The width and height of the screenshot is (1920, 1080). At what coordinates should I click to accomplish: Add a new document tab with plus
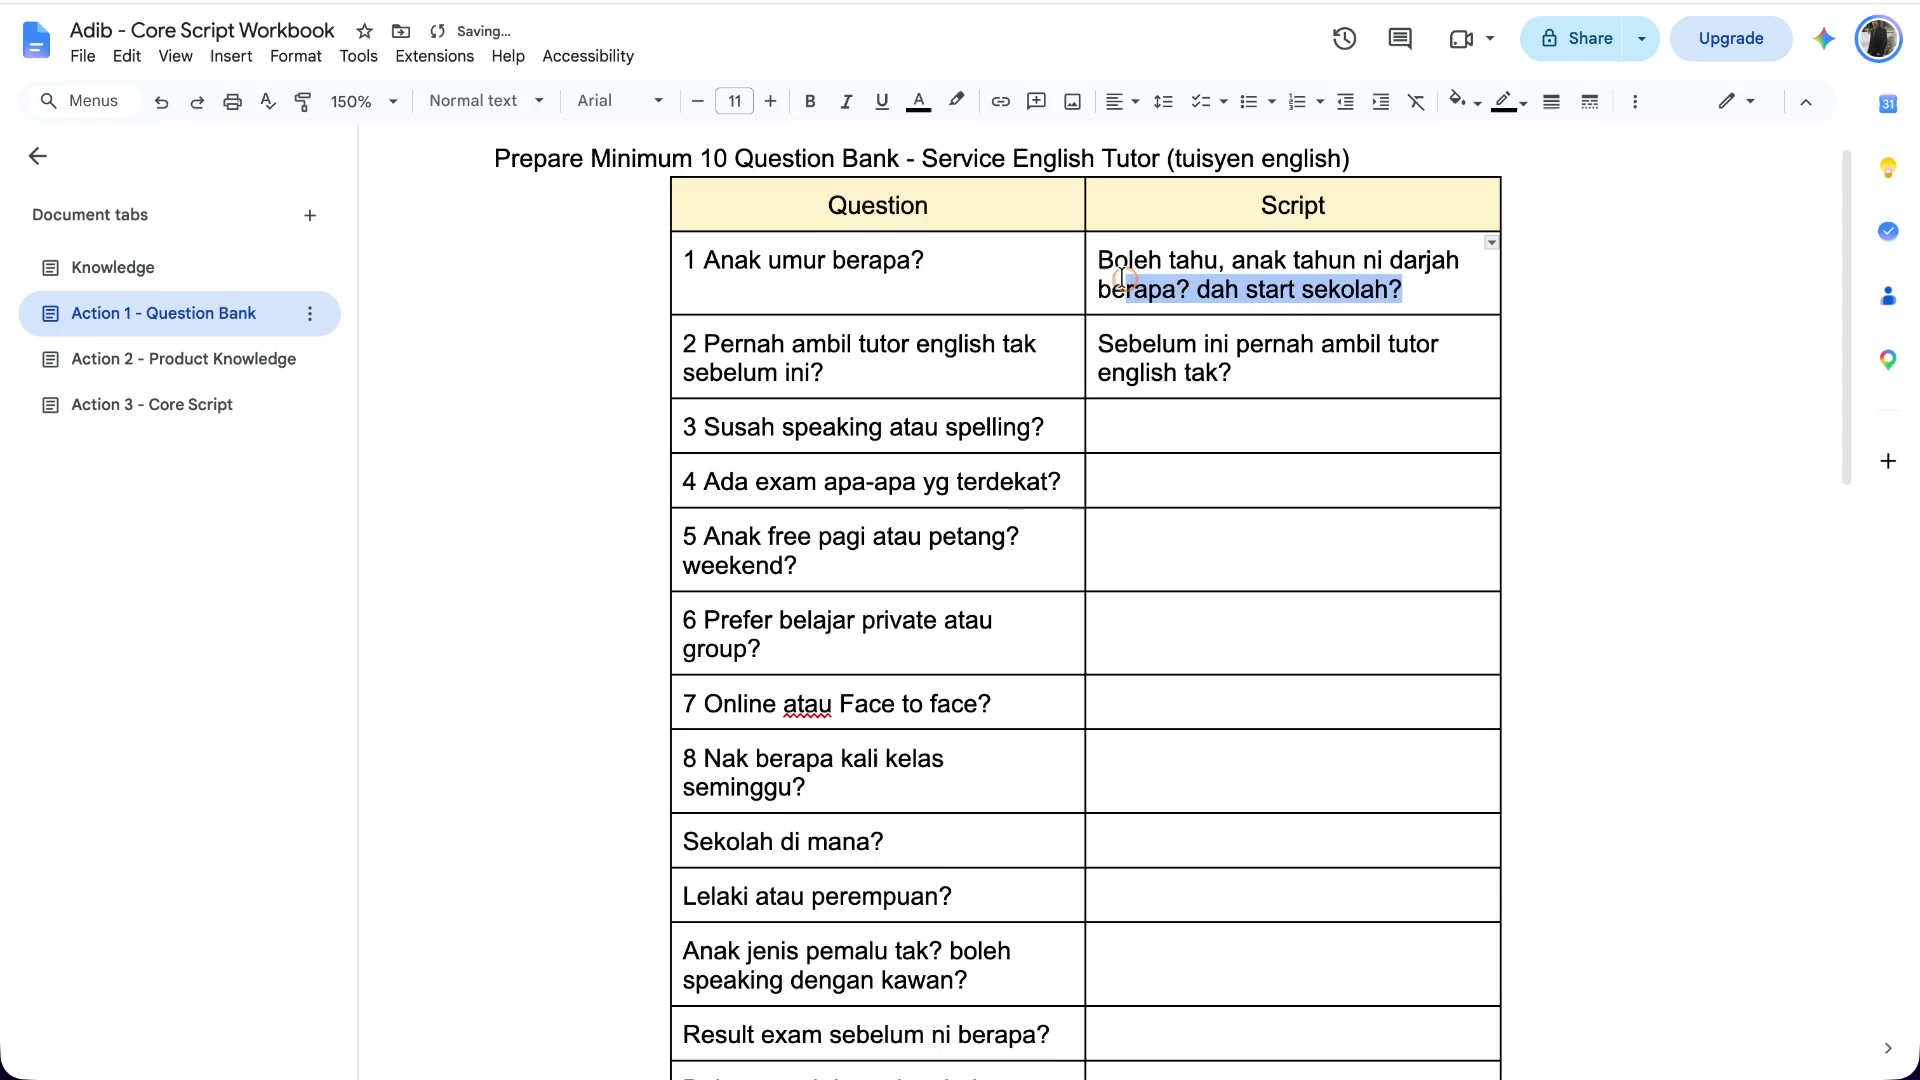[x=310, y=216]
